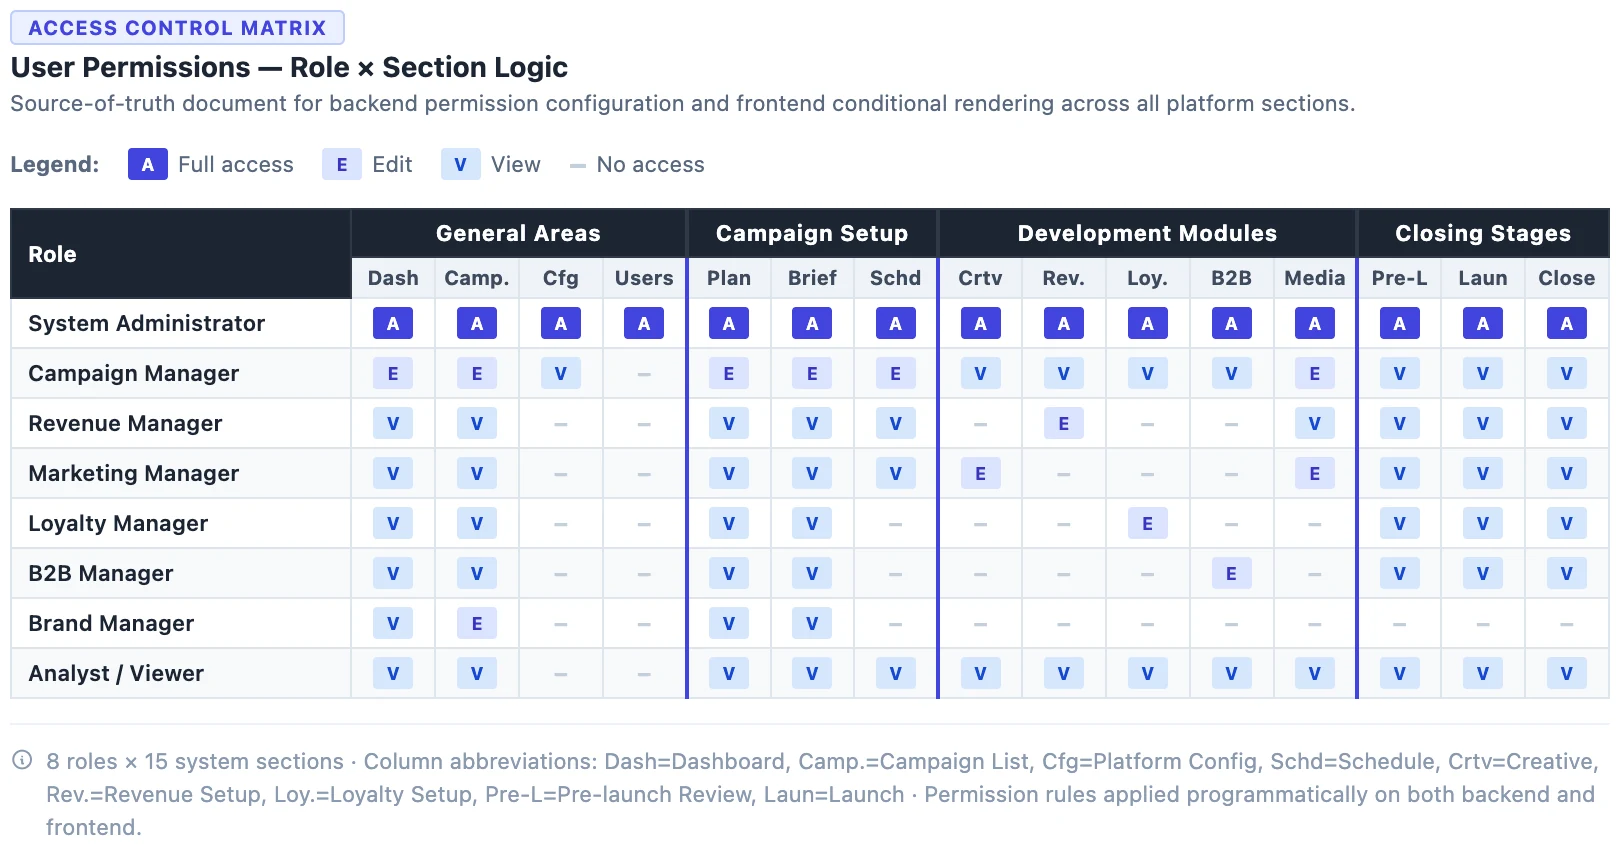The height and width of the screenshot is (845, 1620).
Task: Click Campaign Manager's Schd 'E' badge
Action: click(x=895, y=373)
